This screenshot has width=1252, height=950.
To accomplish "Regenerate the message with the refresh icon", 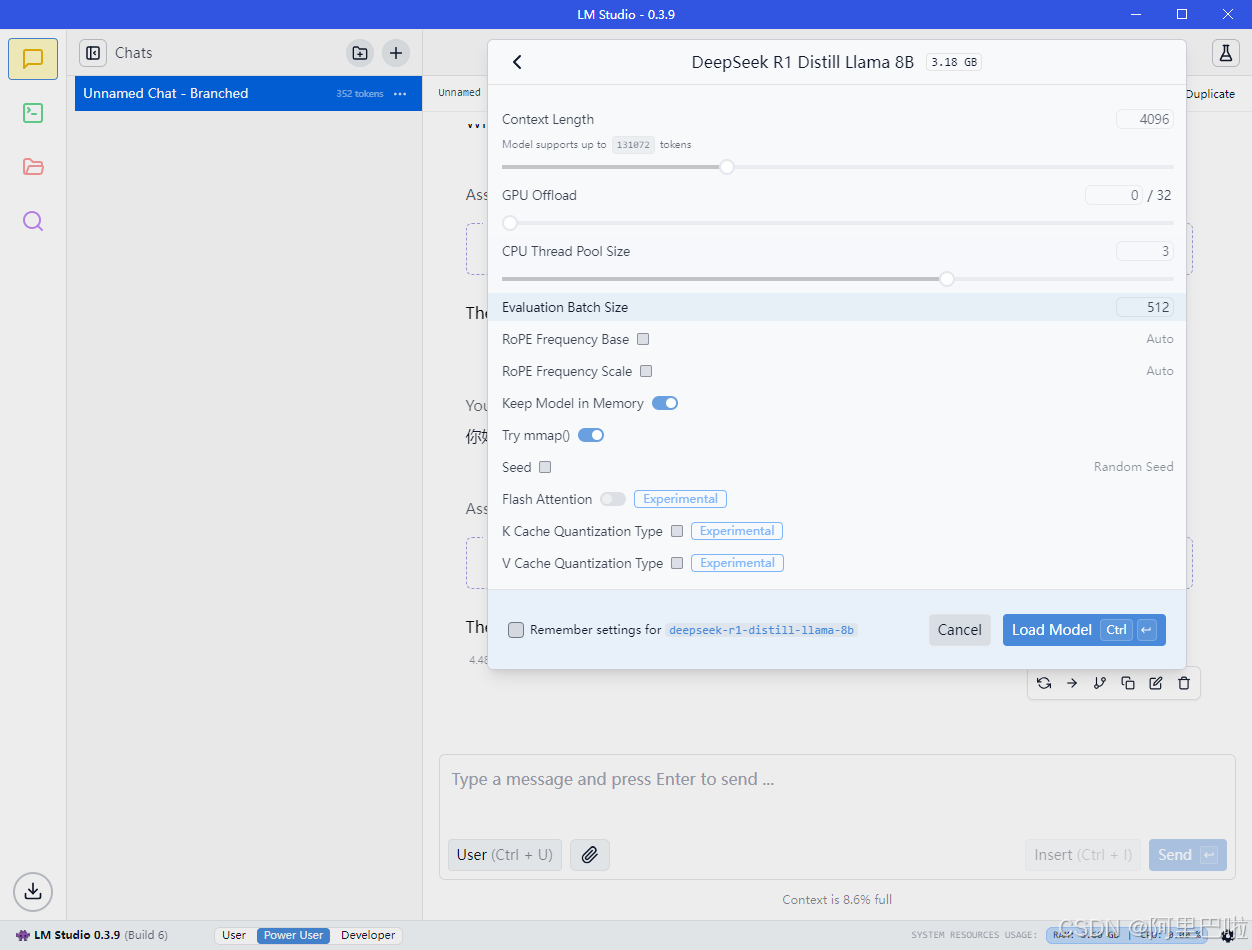I will pyautogui.click(x=1044, y=683).
